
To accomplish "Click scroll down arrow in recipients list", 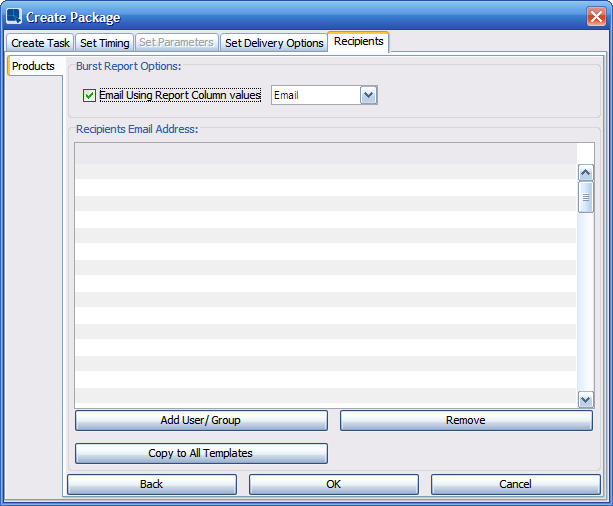I will click(585, 400).
